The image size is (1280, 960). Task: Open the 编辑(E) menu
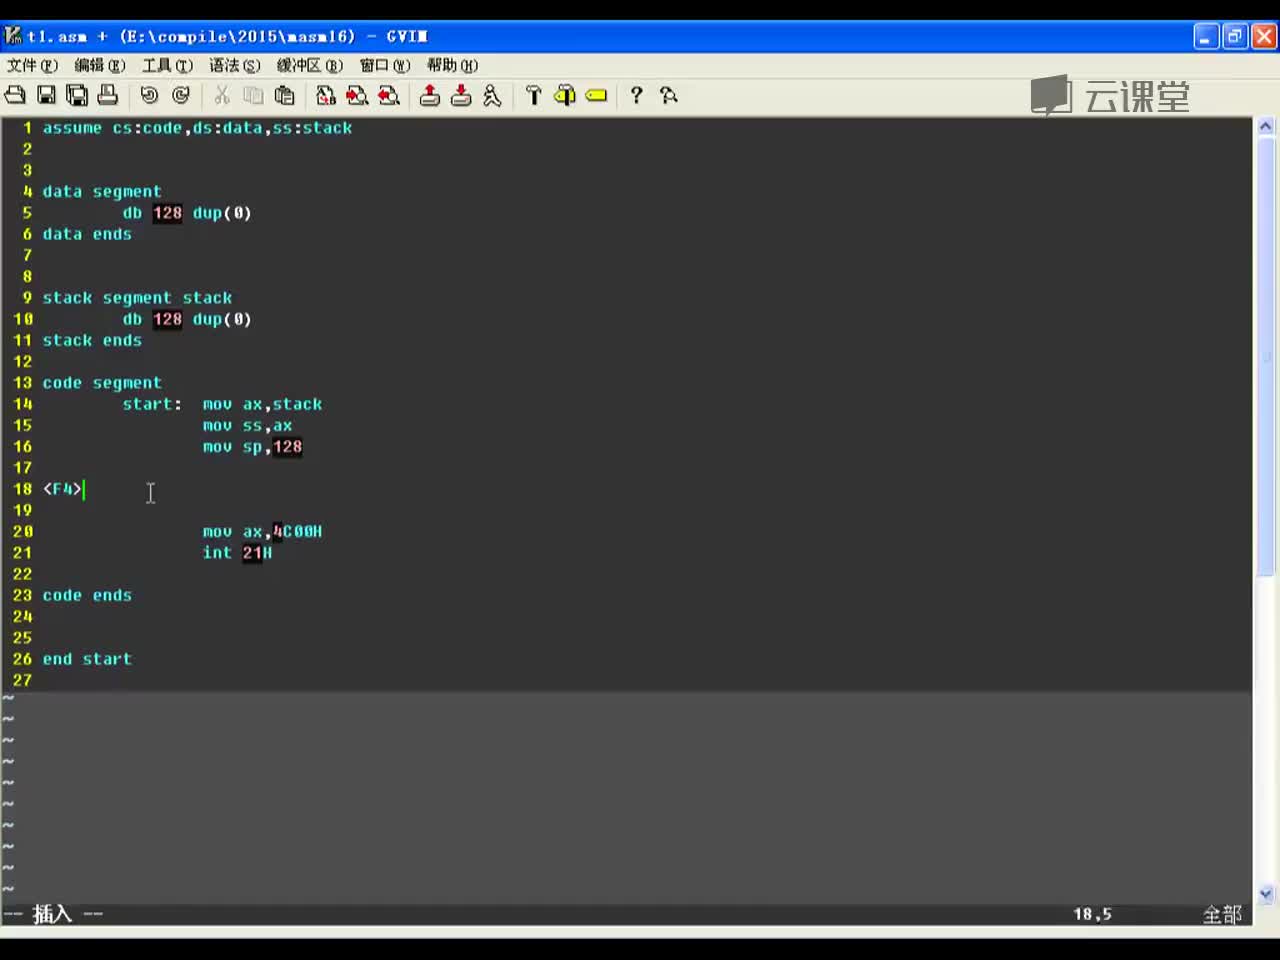pyautogui.click(x=100, y=65)
